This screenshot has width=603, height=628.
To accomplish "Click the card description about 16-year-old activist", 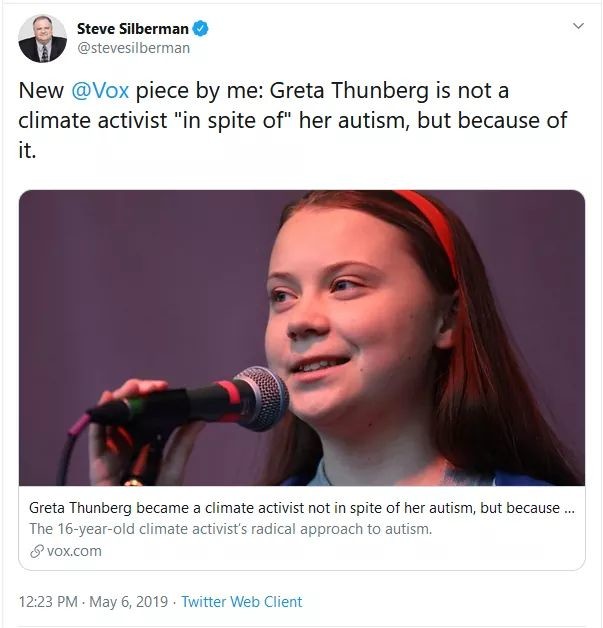I will [x=230, y=529].
